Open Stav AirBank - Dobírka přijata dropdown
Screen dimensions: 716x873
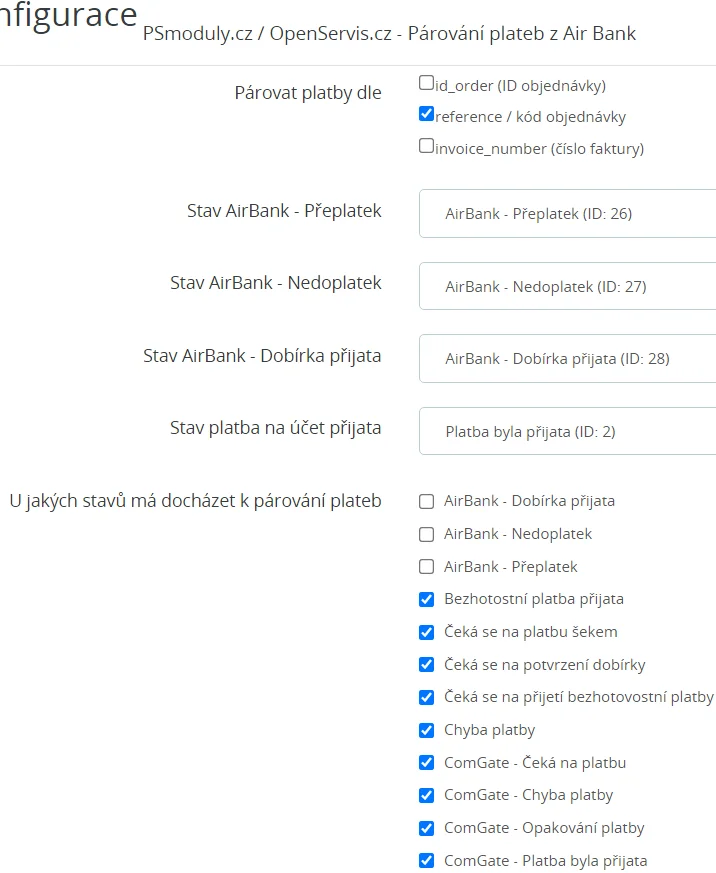coord(567,359)
